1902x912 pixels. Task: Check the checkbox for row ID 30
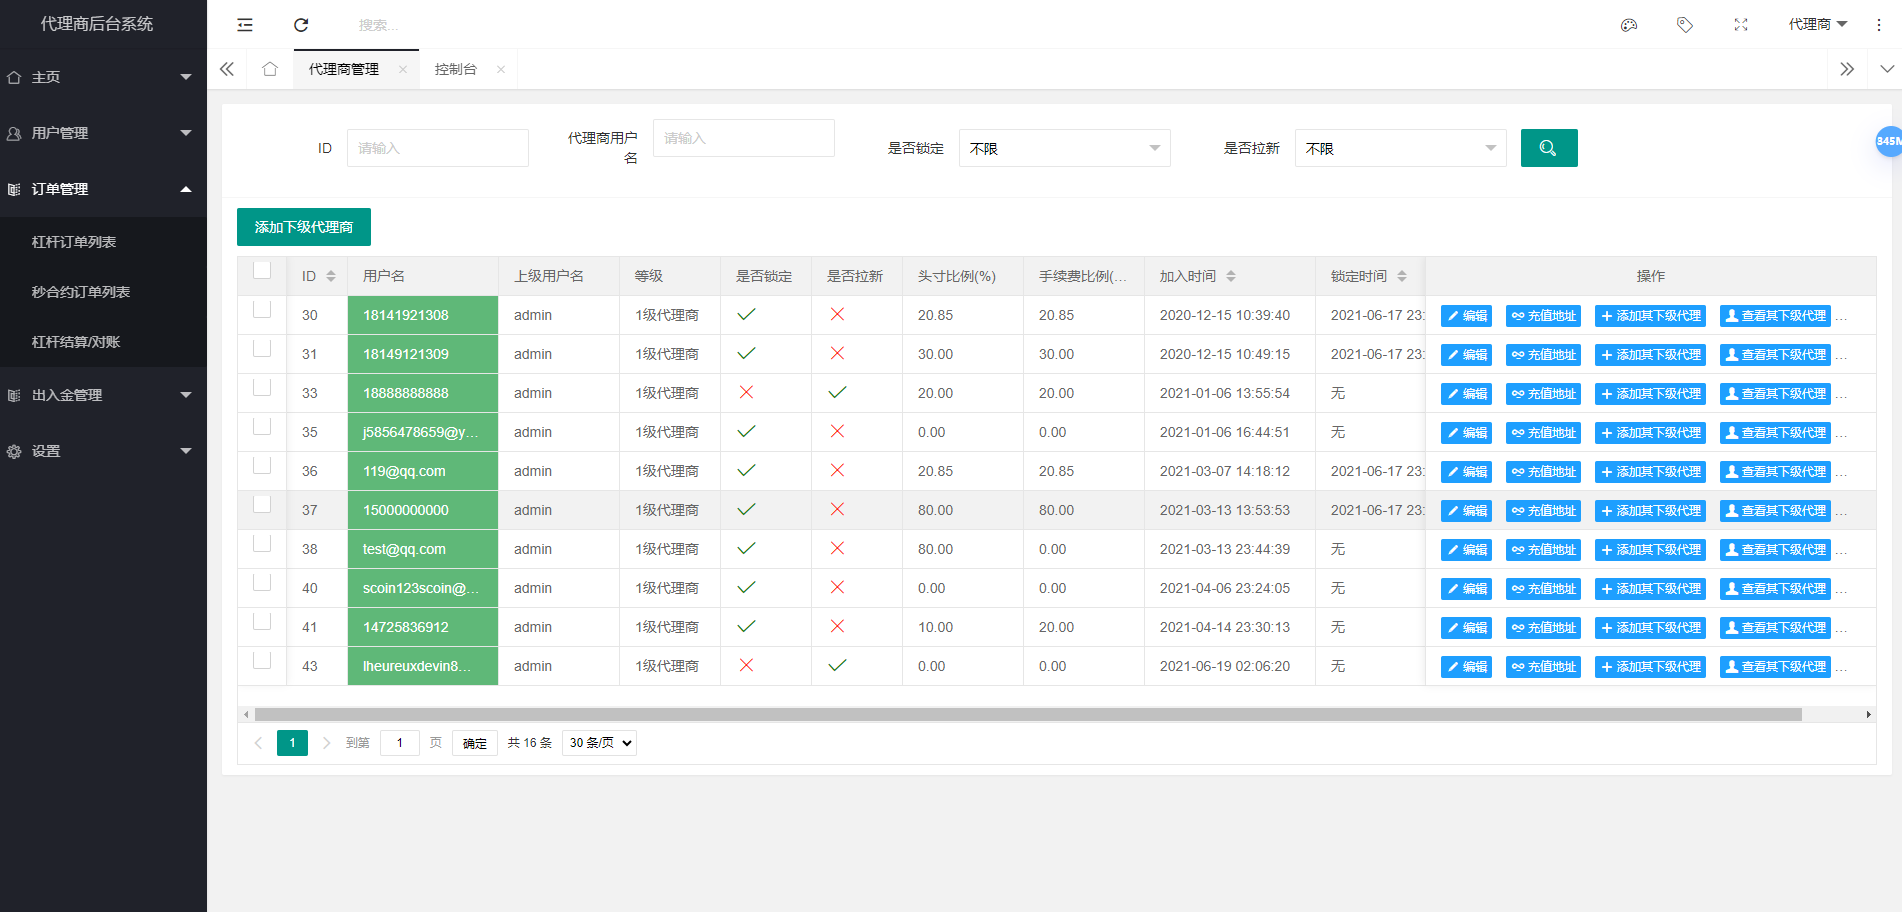(x=262, y=310)
